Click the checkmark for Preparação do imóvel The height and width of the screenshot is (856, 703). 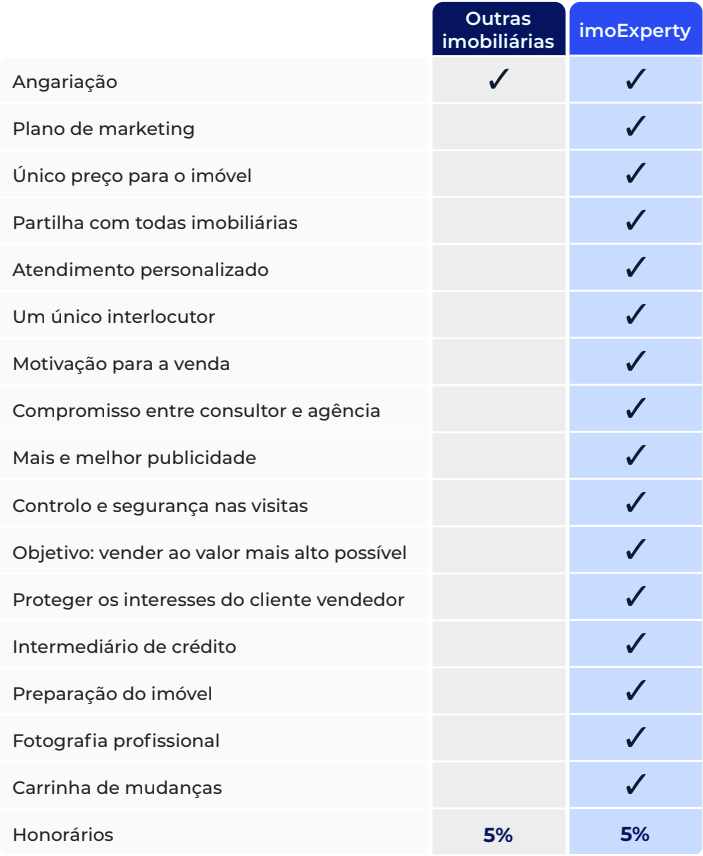[635, 693]
